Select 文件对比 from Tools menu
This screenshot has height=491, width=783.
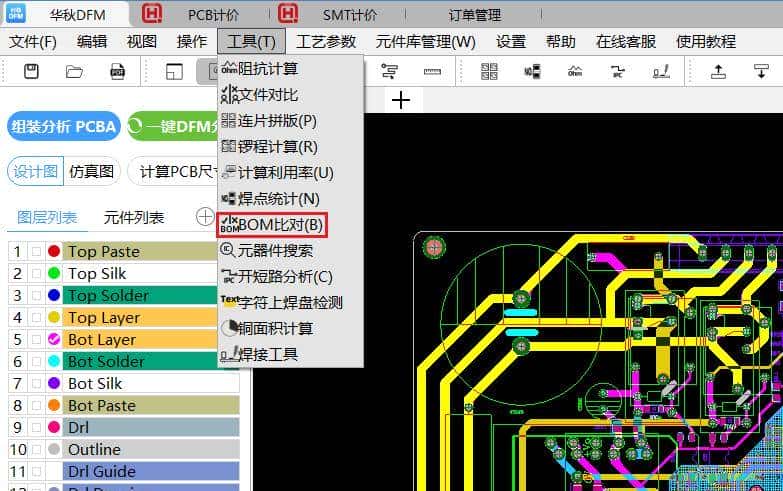(290, 94)
